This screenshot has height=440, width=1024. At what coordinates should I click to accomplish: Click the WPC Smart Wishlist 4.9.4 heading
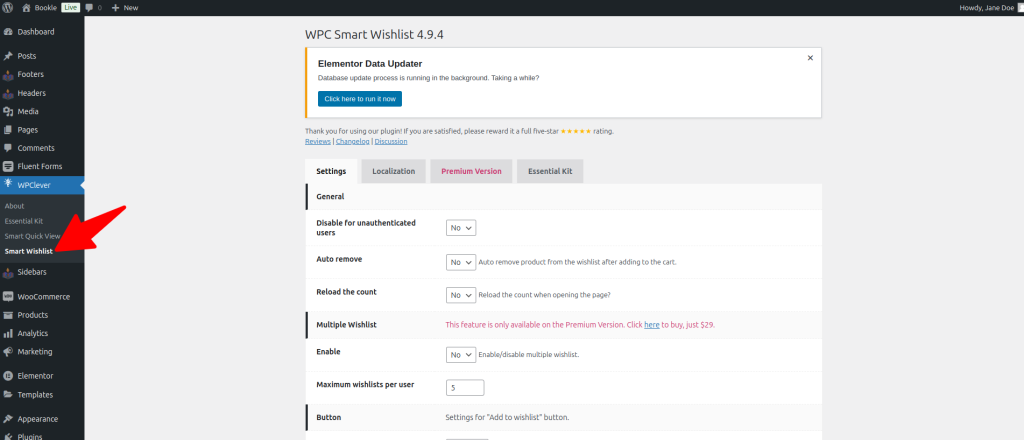pos(374,35)
